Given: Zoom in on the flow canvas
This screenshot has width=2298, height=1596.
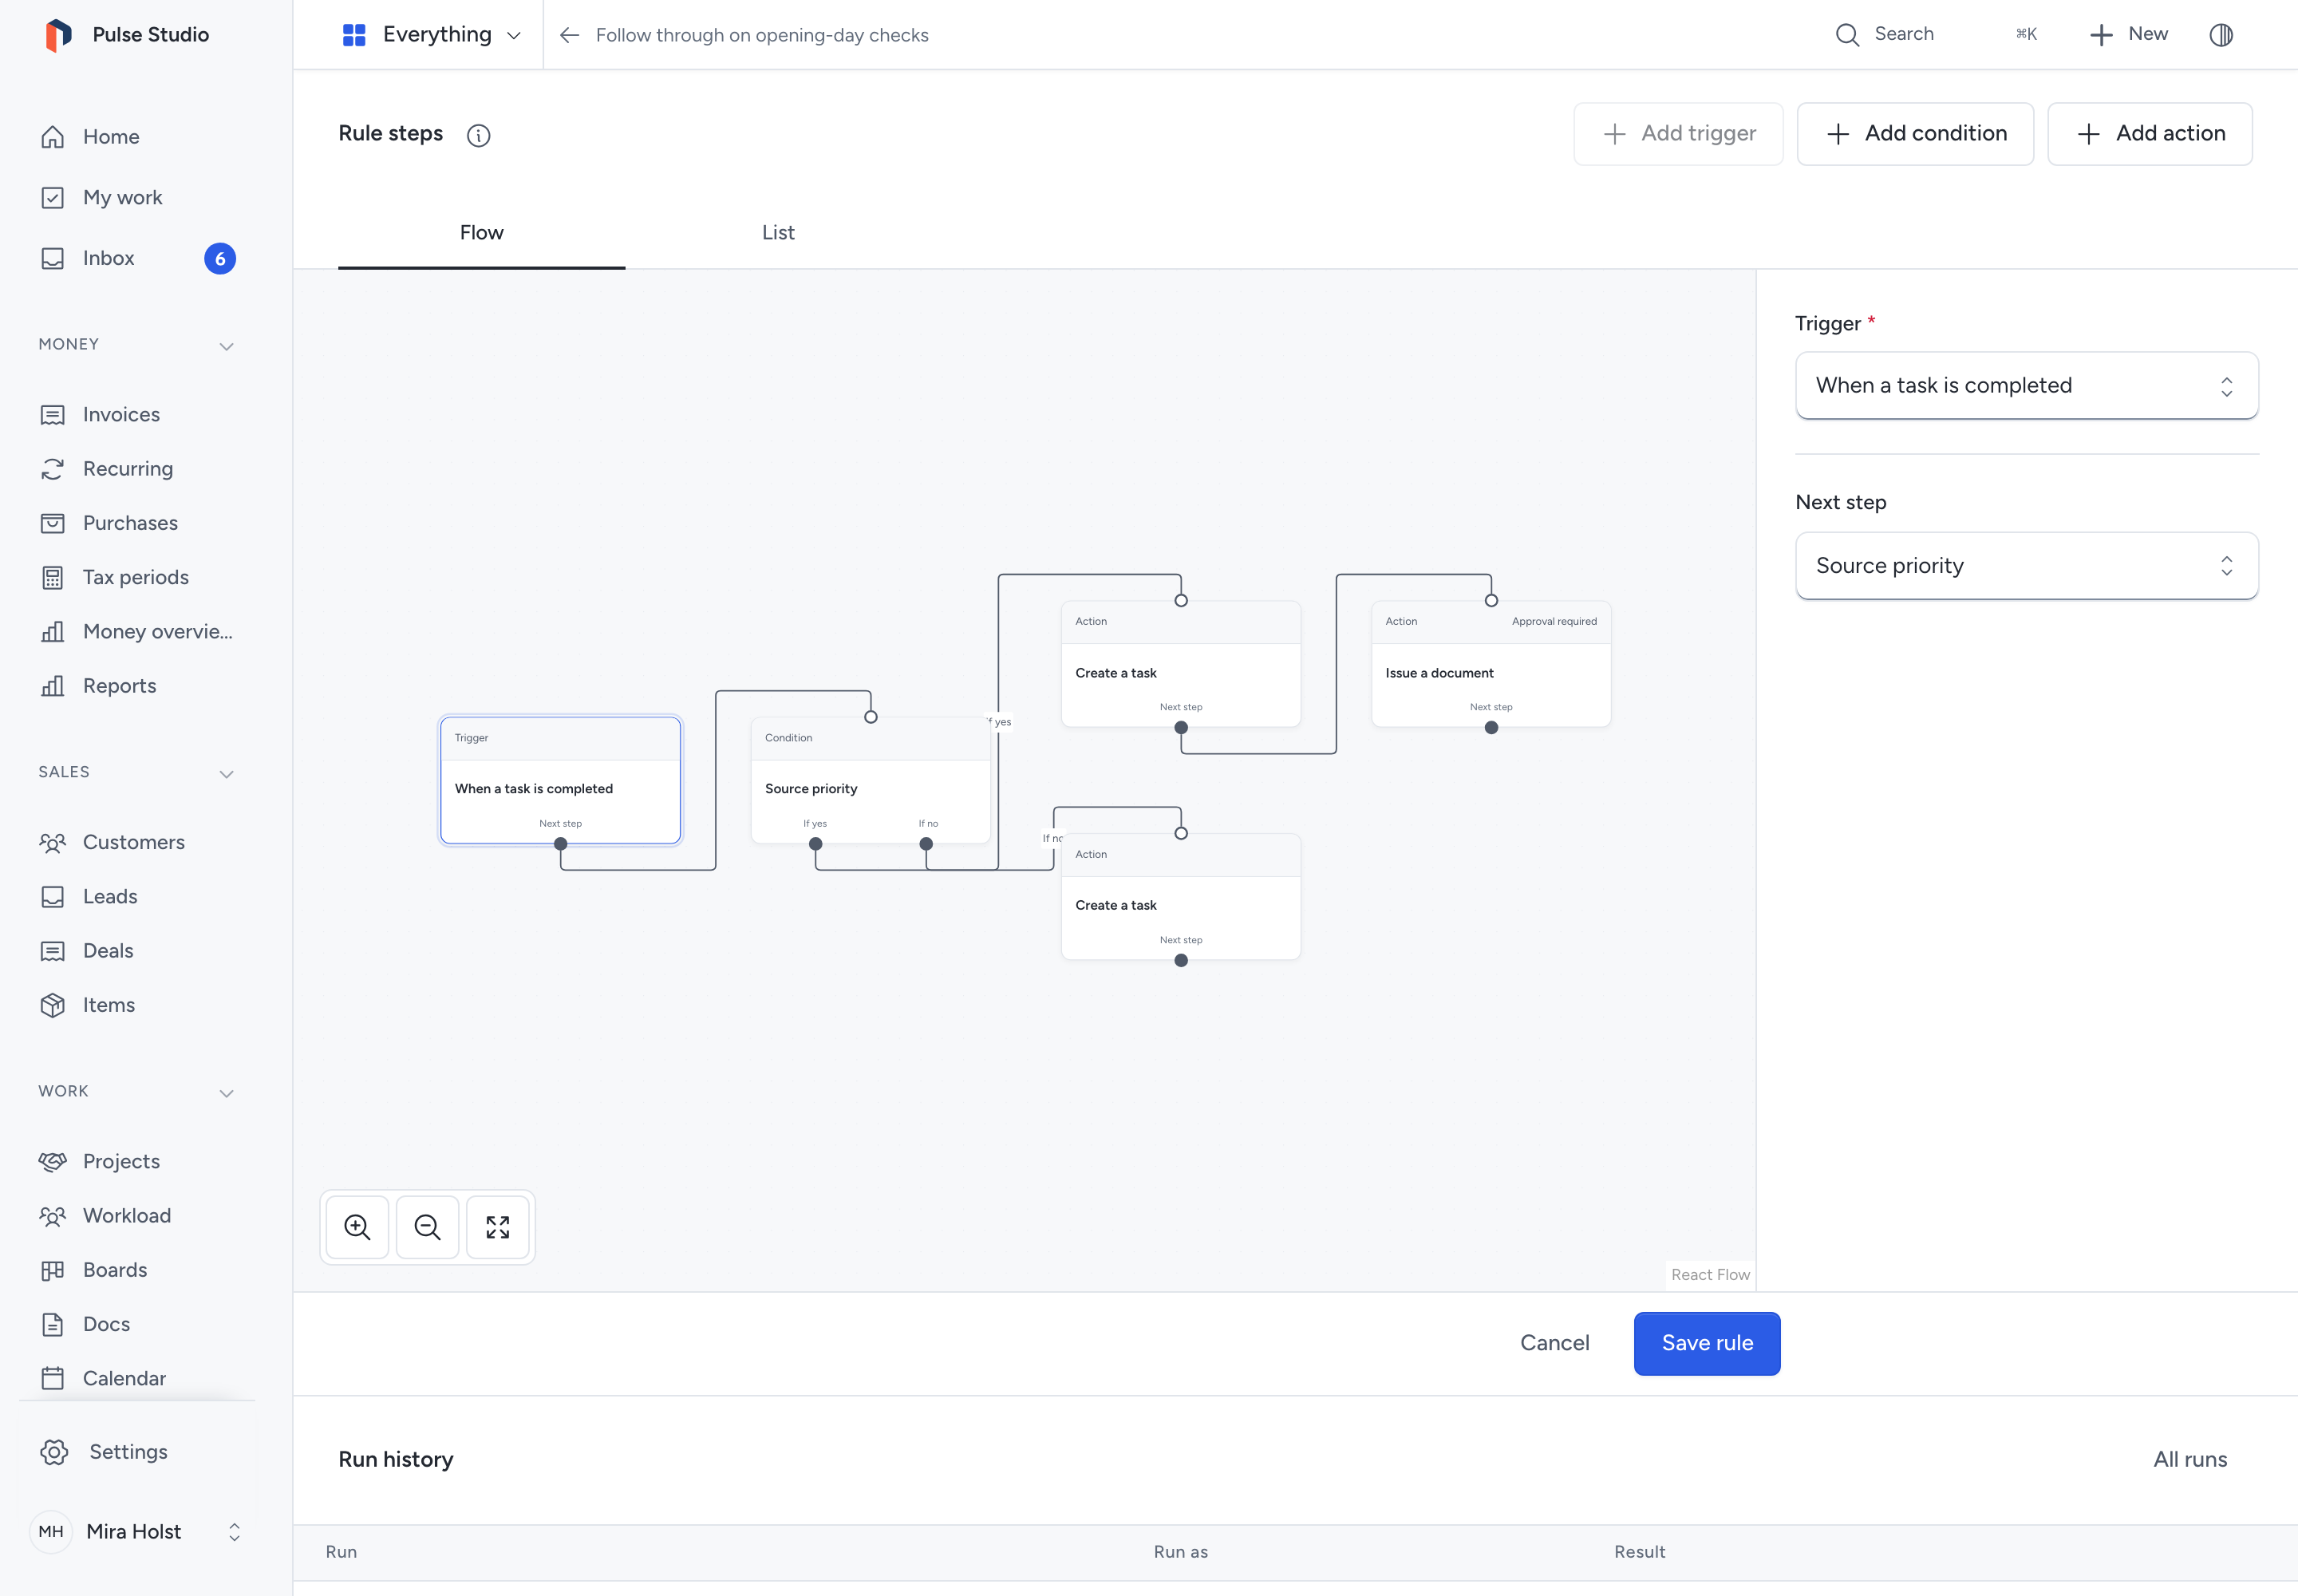Looking at the screenshot, I should [357, 1227].
